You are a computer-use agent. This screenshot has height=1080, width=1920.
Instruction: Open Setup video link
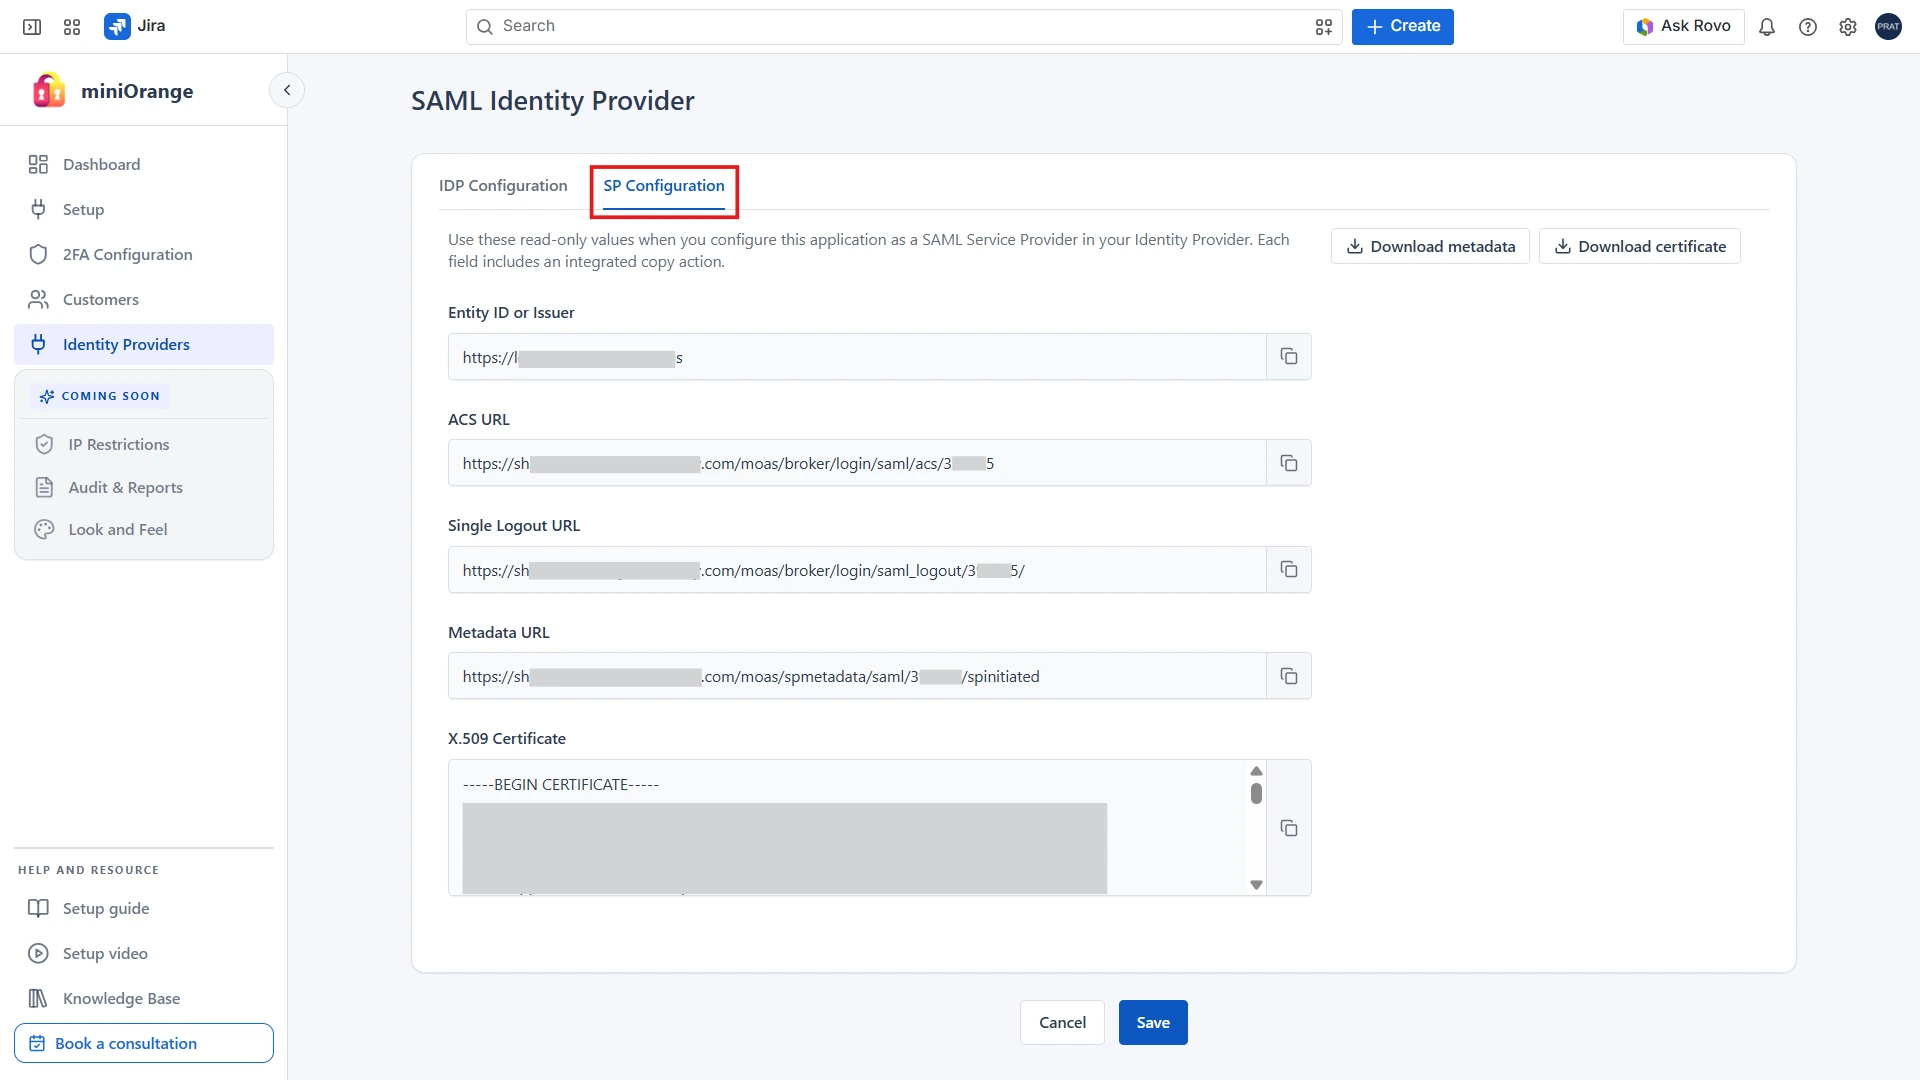(144, 953)
